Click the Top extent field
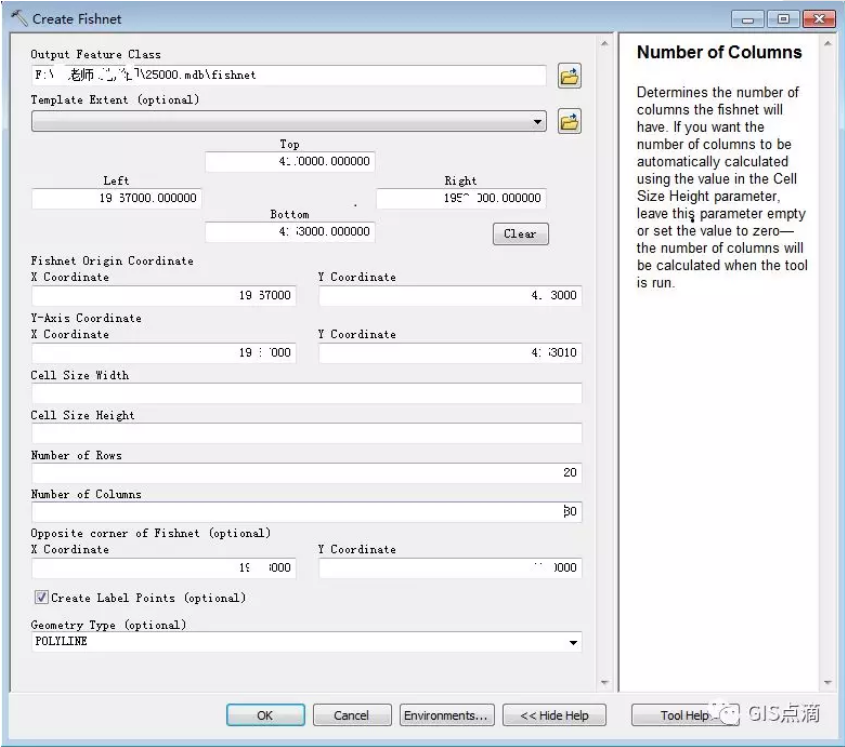Image resolution: width=845 pixels, height=747 pixels. pyautogui.click(x=290, y=161)
